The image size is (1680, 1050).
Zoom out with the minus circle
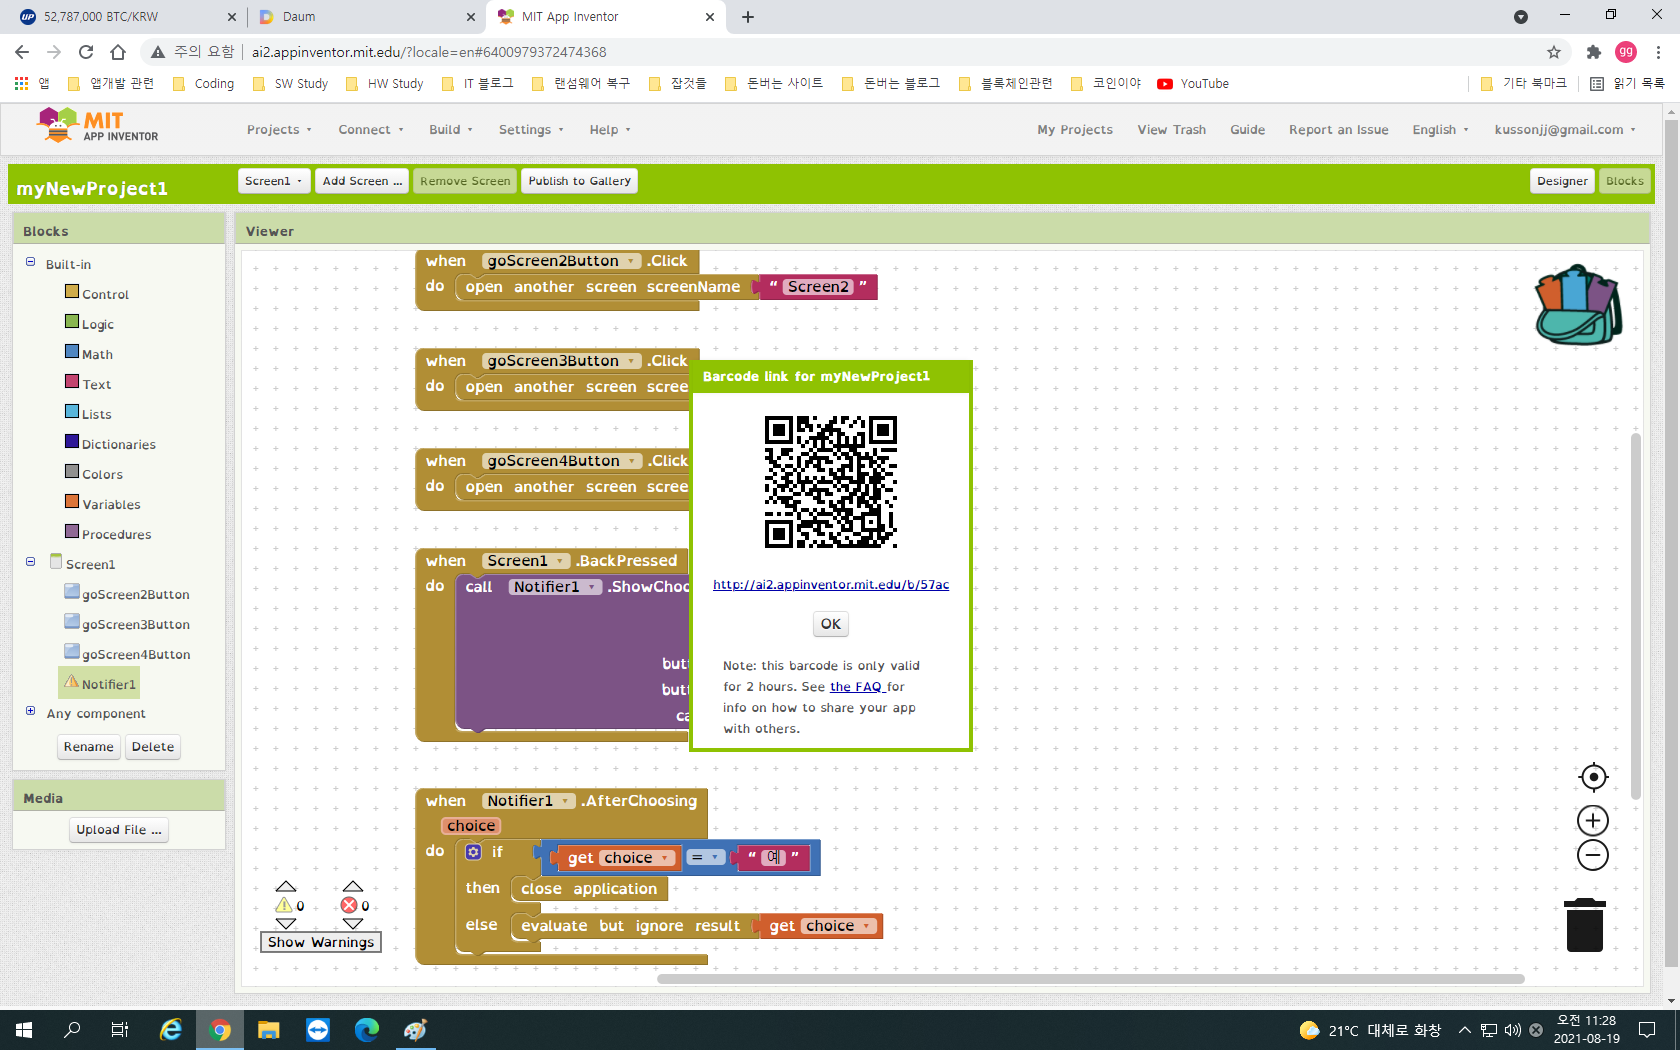[1593, 855]
